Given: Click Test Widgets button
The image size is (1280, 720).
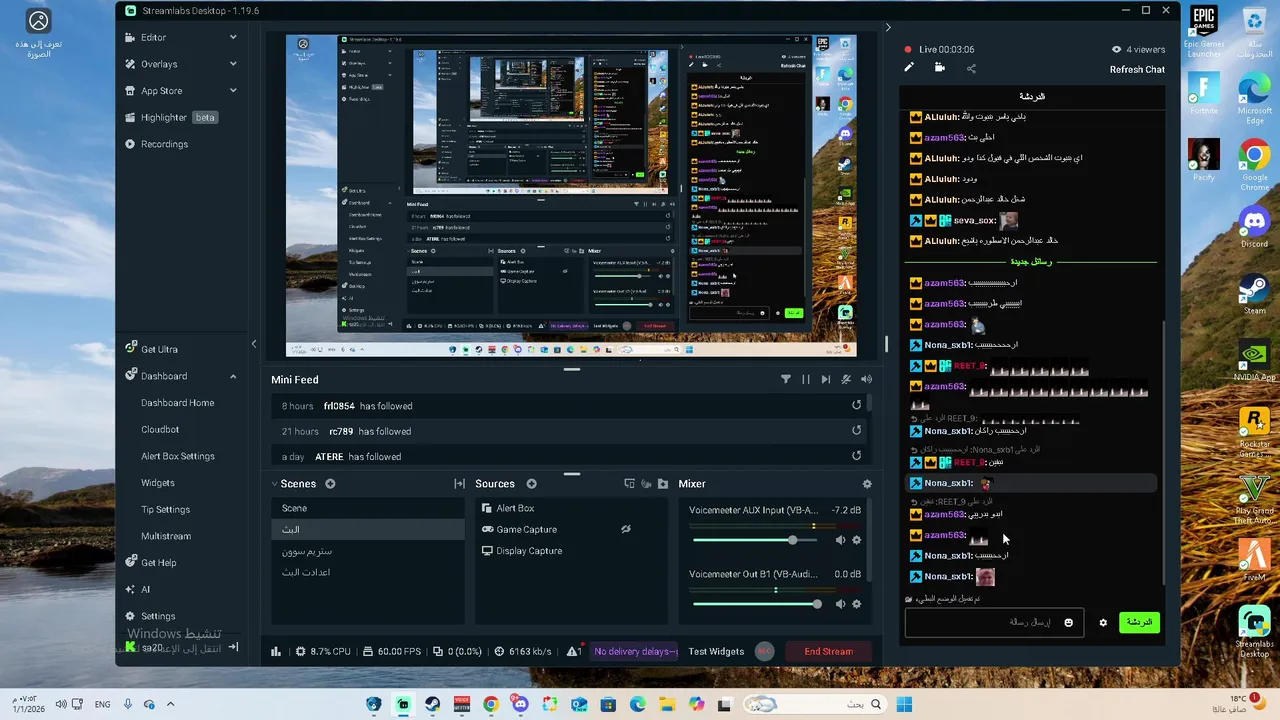Looking at the screenshot, I should 716,651.
